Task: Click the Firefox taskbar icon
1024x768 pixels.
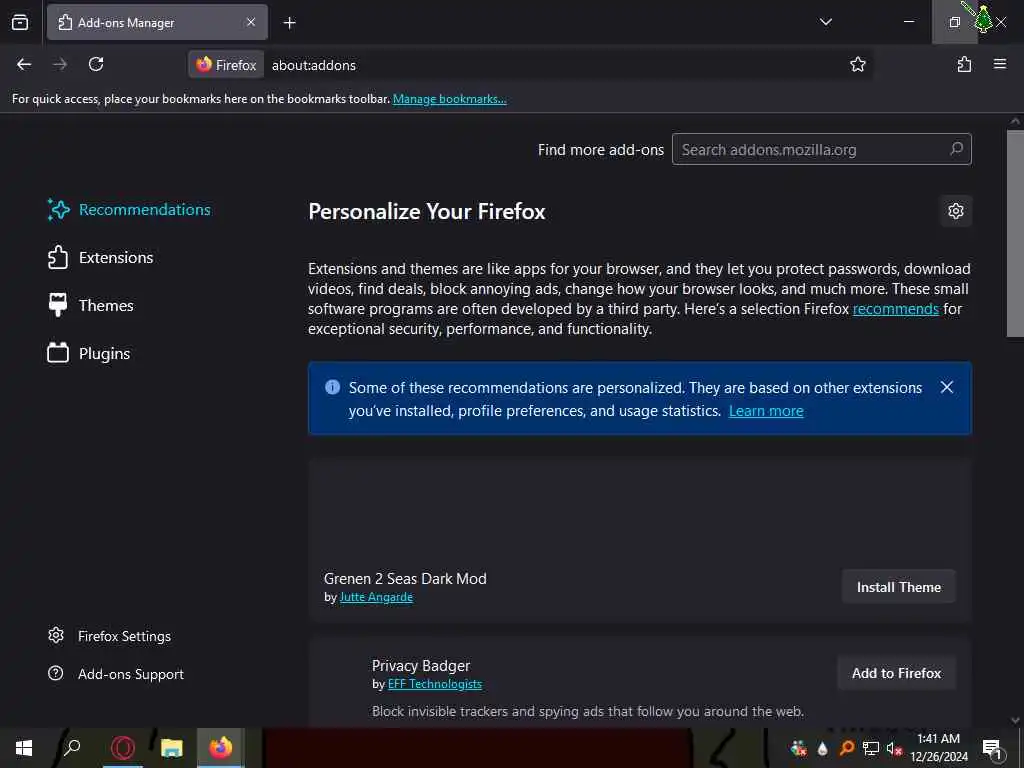Action: tap(221, 748)
